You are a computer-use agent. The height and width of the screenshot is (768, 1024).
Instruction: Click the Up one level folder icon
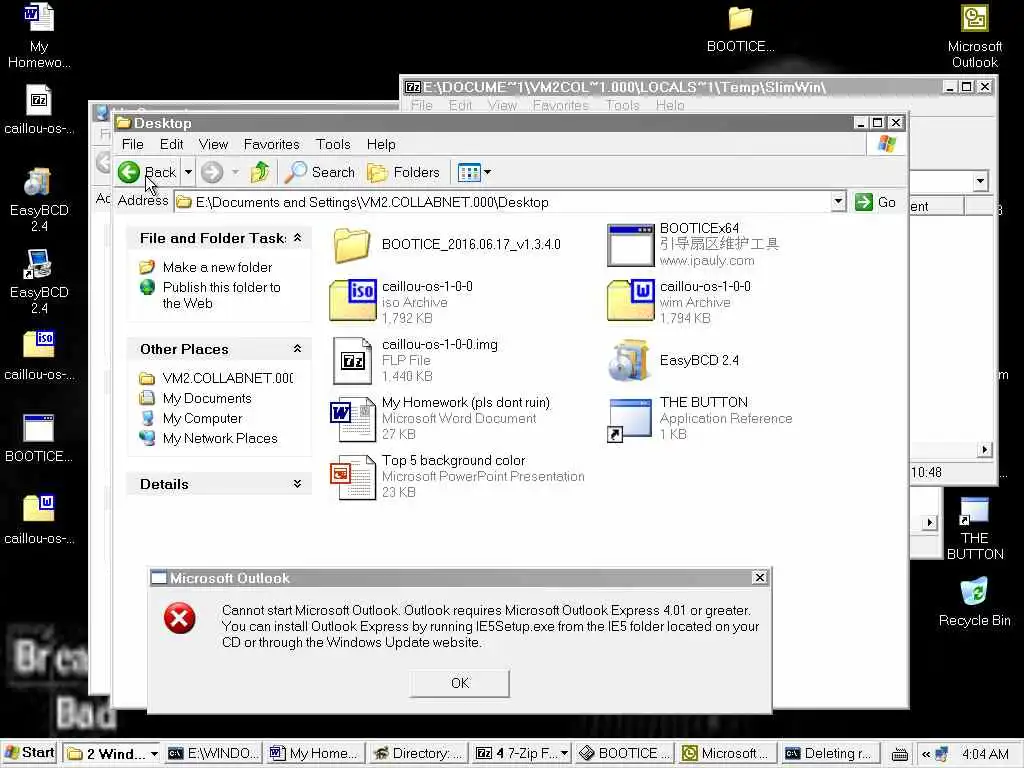click(260, 172)
